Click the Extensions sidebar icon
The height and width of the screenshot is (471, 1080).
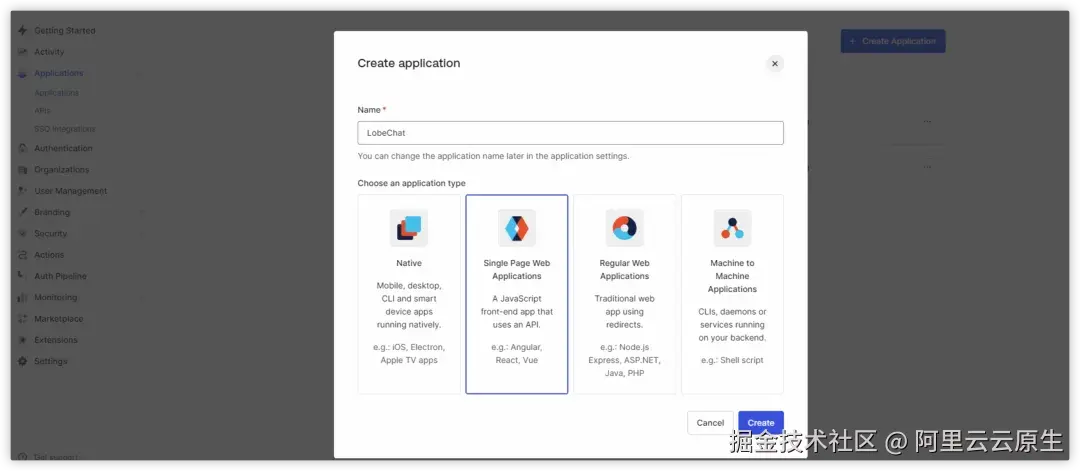[x=23, y=339]
